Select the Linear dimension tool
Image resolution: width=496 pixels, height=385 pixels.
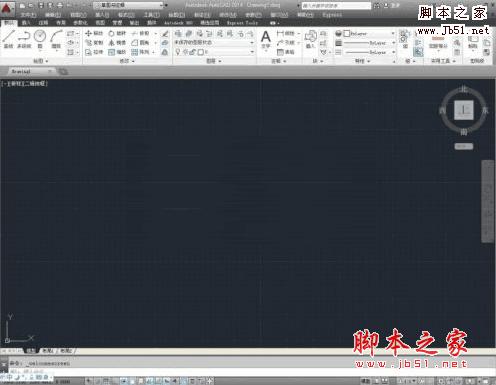[x=286, y=33]
